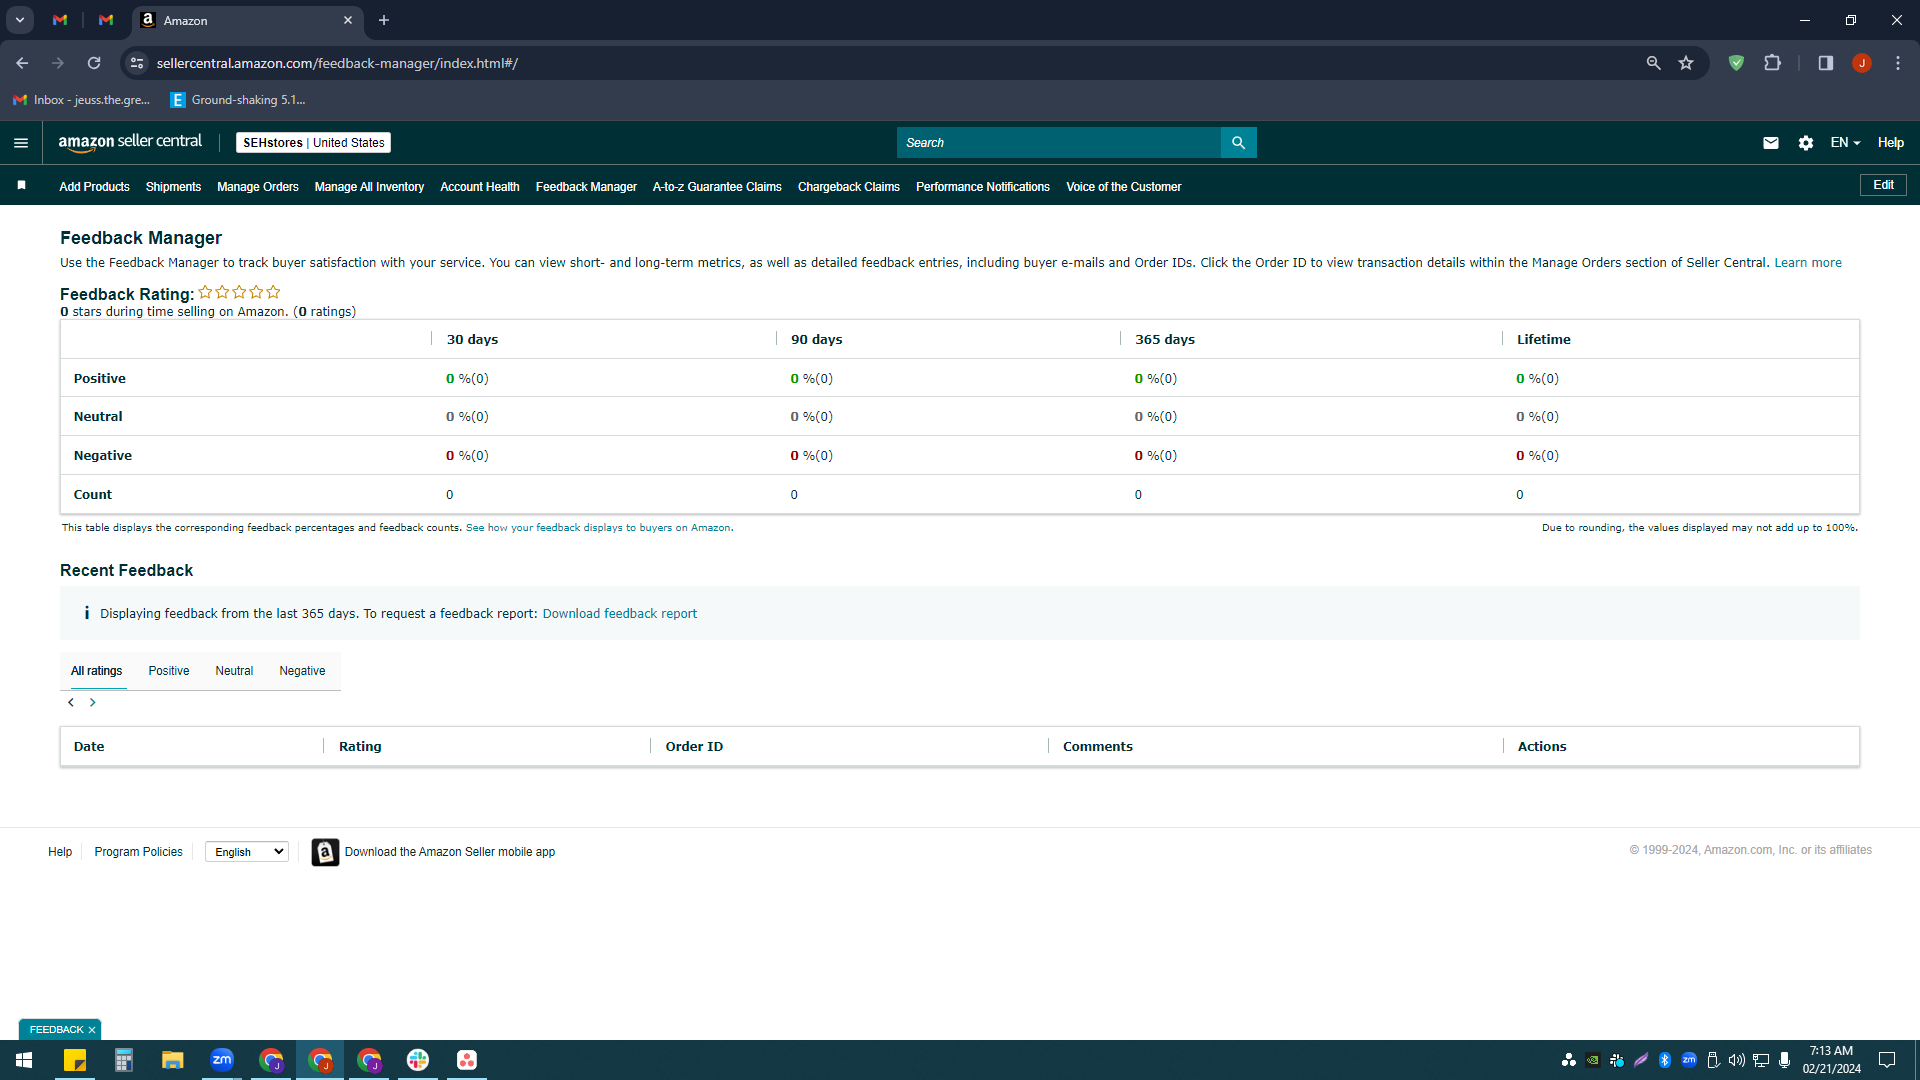Go back in browser history
Image resolution: width=1920 pixels, height=1080 pixels.
(x=22, y=63)
